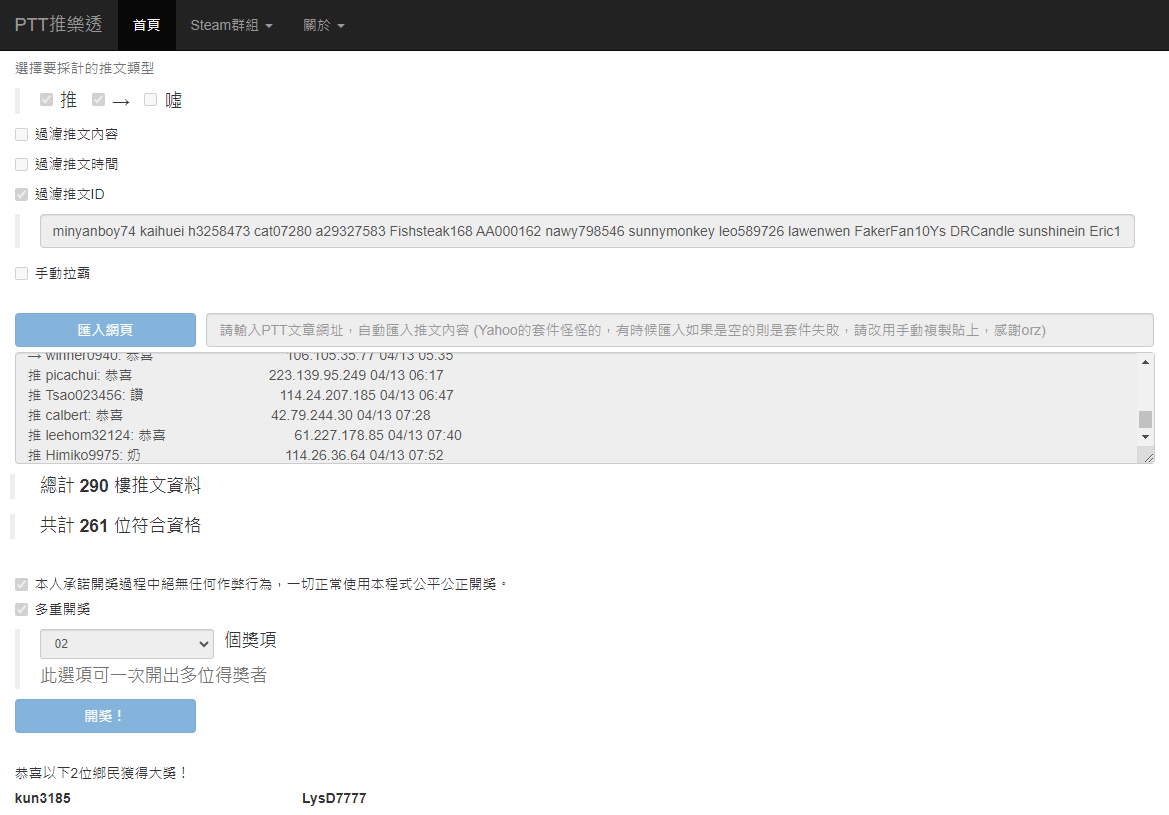Toggle the 推 comment type checkbox

[46, 99]
